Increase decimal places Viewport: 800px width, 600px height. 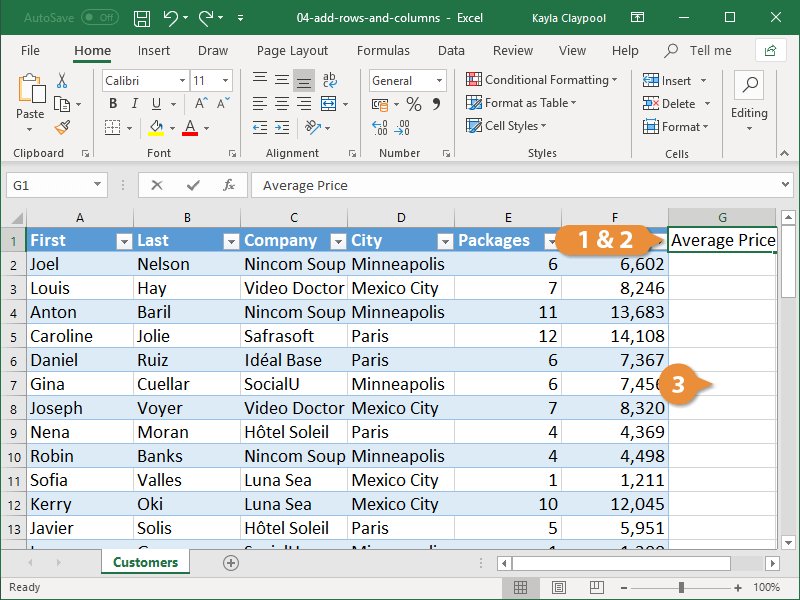(x=380, y=128)
